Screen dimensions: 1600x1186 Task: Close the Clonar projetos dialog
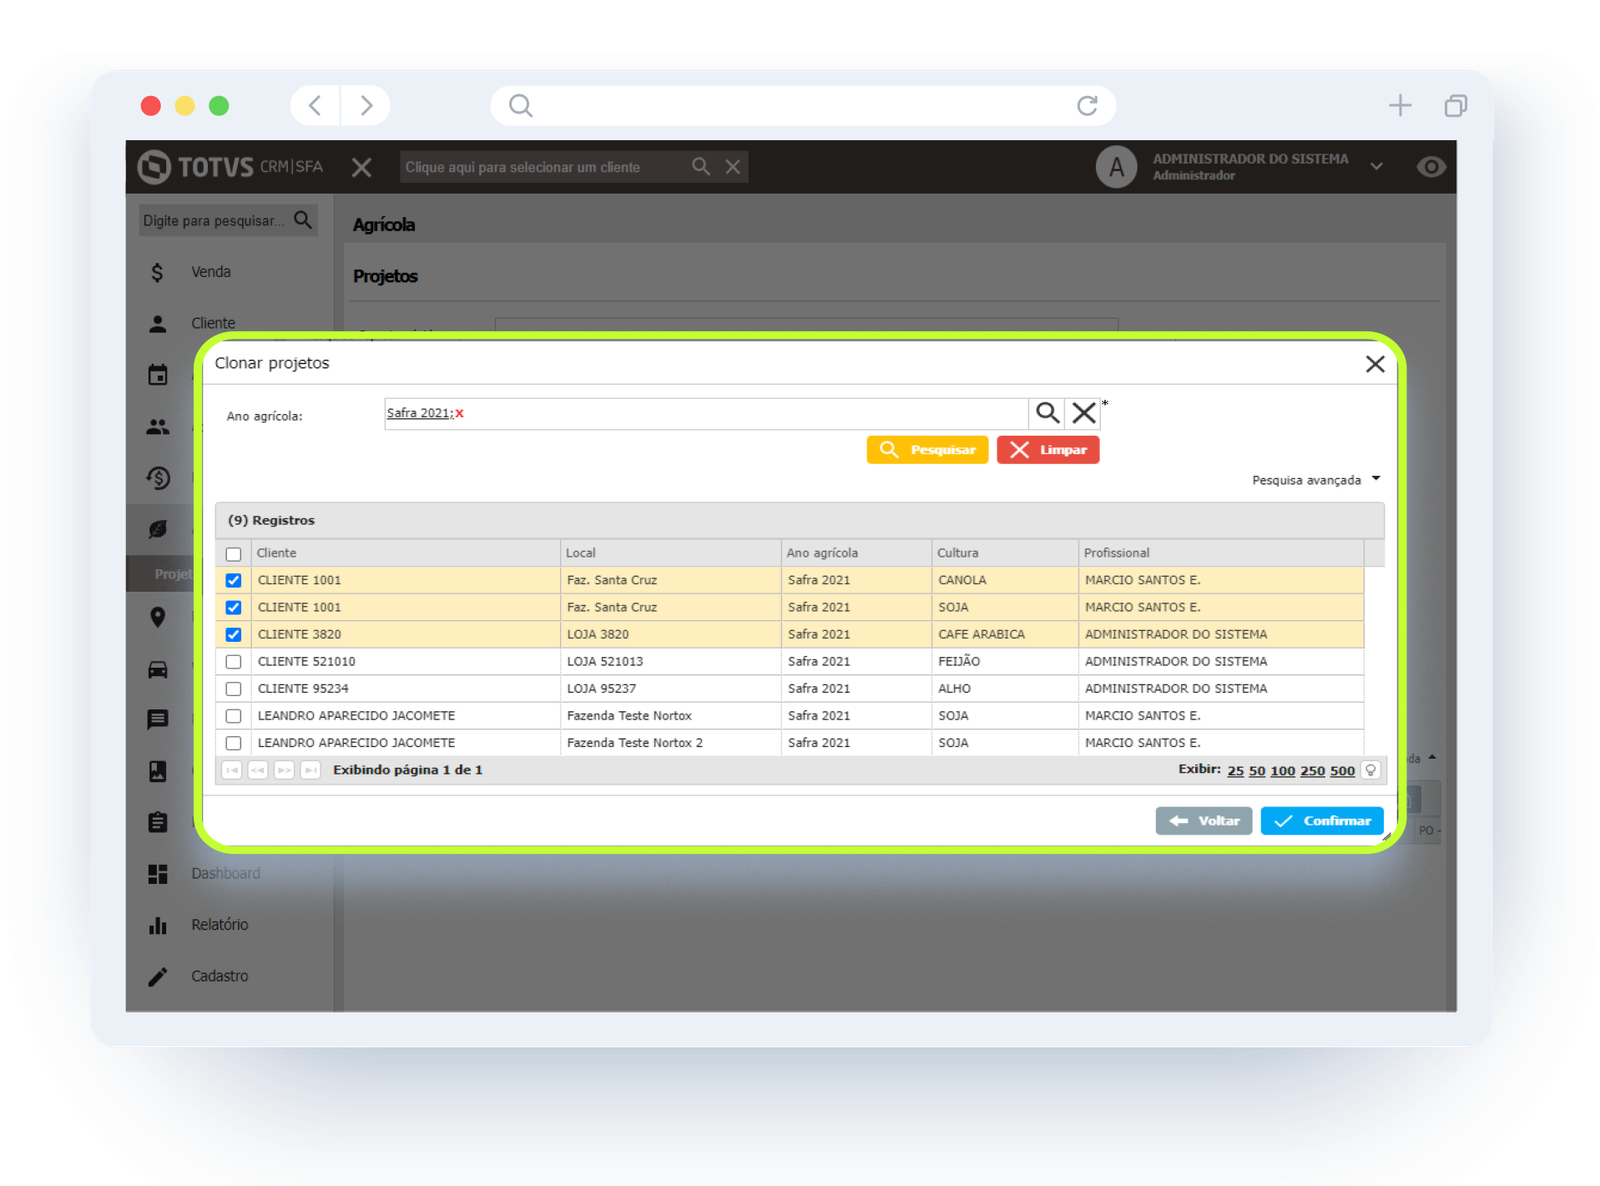tap(1375, 364)
